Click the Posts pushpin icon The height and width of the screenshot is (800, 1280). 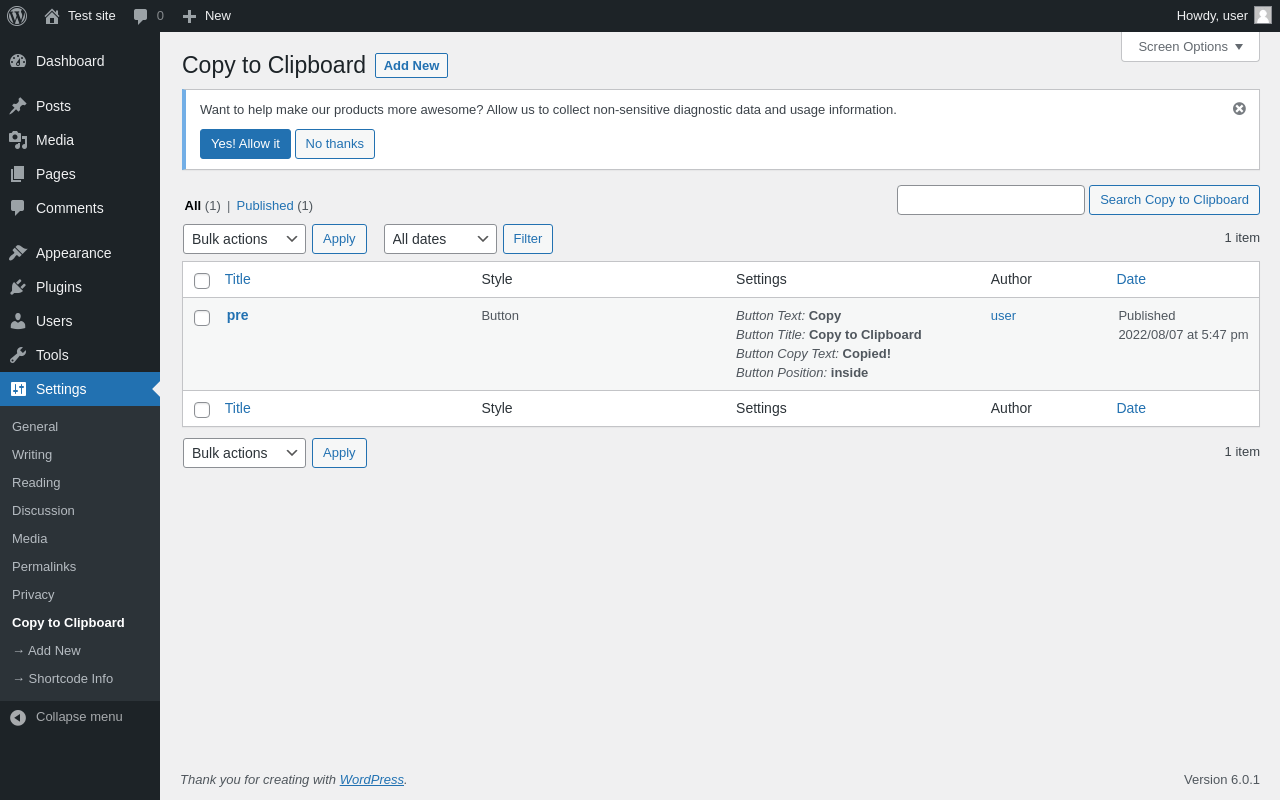coord(18,106)
